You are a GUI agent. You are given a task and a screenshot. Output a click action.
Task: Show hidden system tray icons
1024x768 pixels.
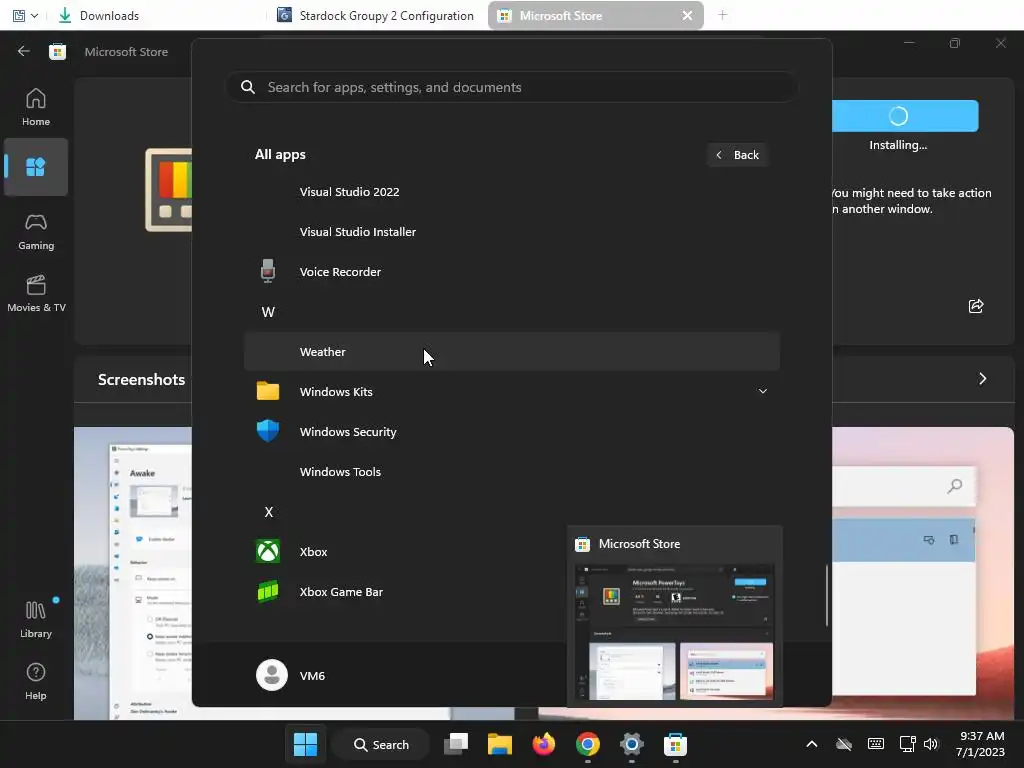pos(812,744)
